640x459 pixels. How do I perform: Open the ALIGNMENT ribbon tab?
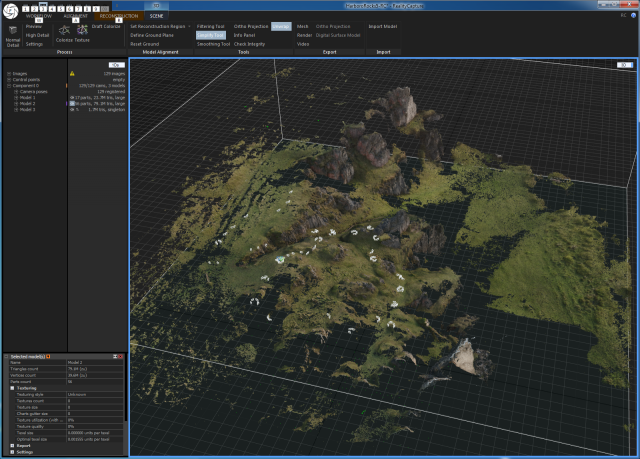click(77, 16)
